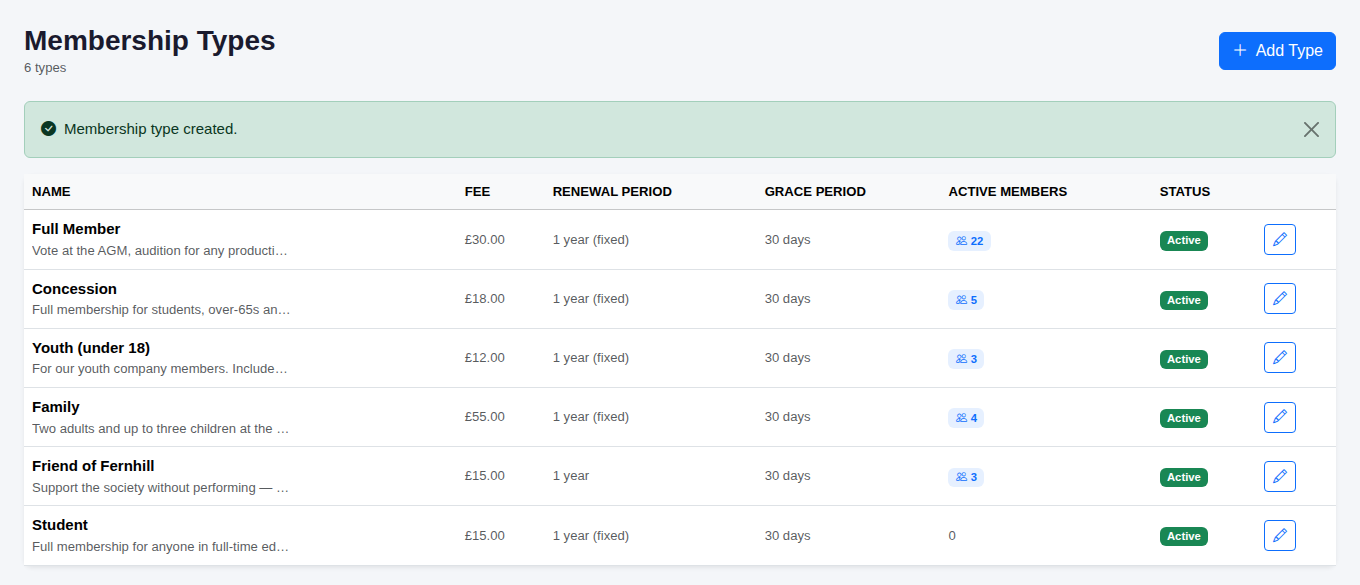Click the STATUS column header
This screenshot has width=1360, height=585.
tap(1185, 192)
